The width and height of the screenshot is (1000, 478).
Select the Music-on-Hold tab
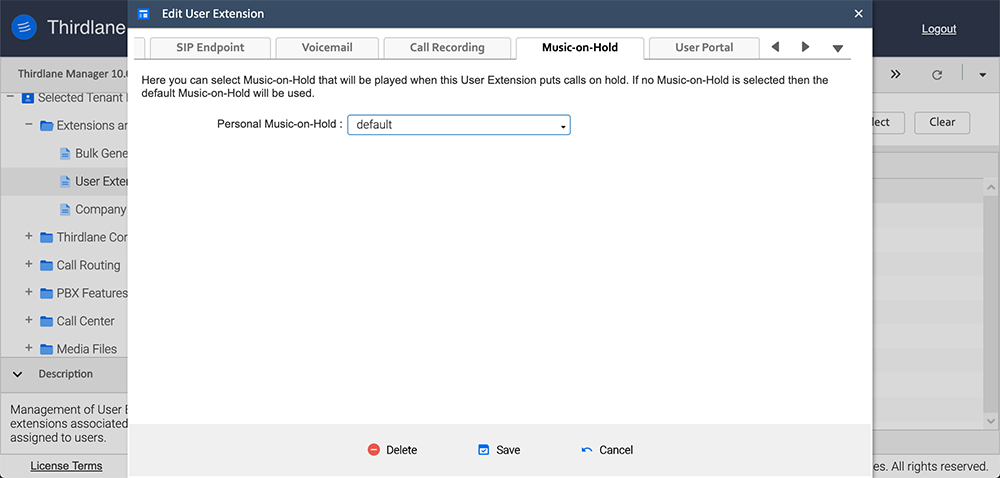tap(580, 48)
